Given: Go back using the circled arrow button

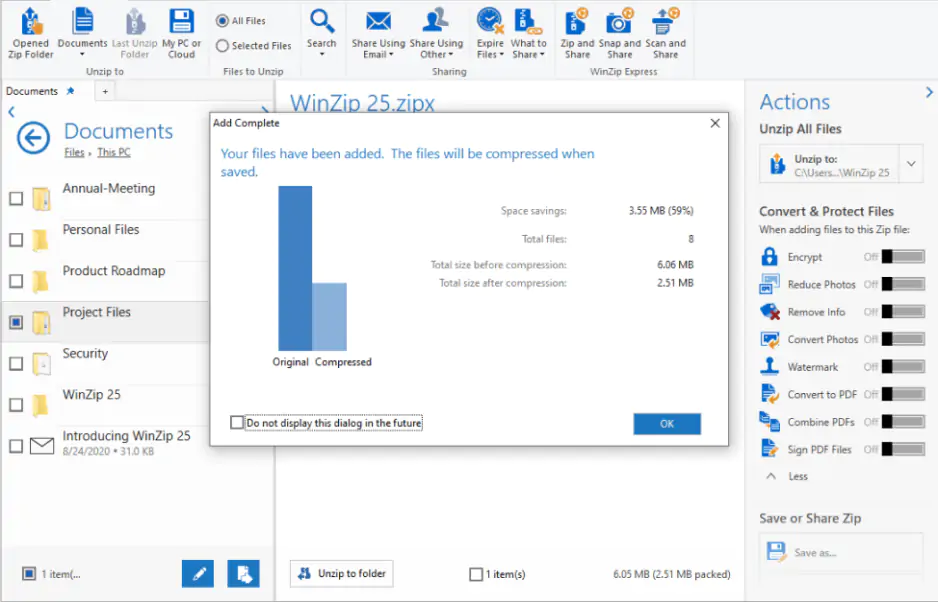Looking at the screenshot, I should click(34, 138).
